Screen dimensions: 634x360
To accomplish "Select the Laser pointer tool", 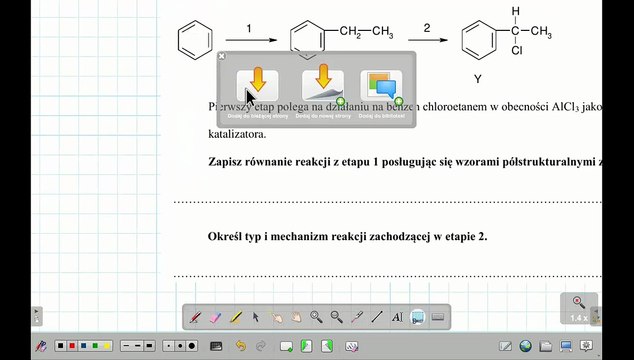I will tap(357, 317).
